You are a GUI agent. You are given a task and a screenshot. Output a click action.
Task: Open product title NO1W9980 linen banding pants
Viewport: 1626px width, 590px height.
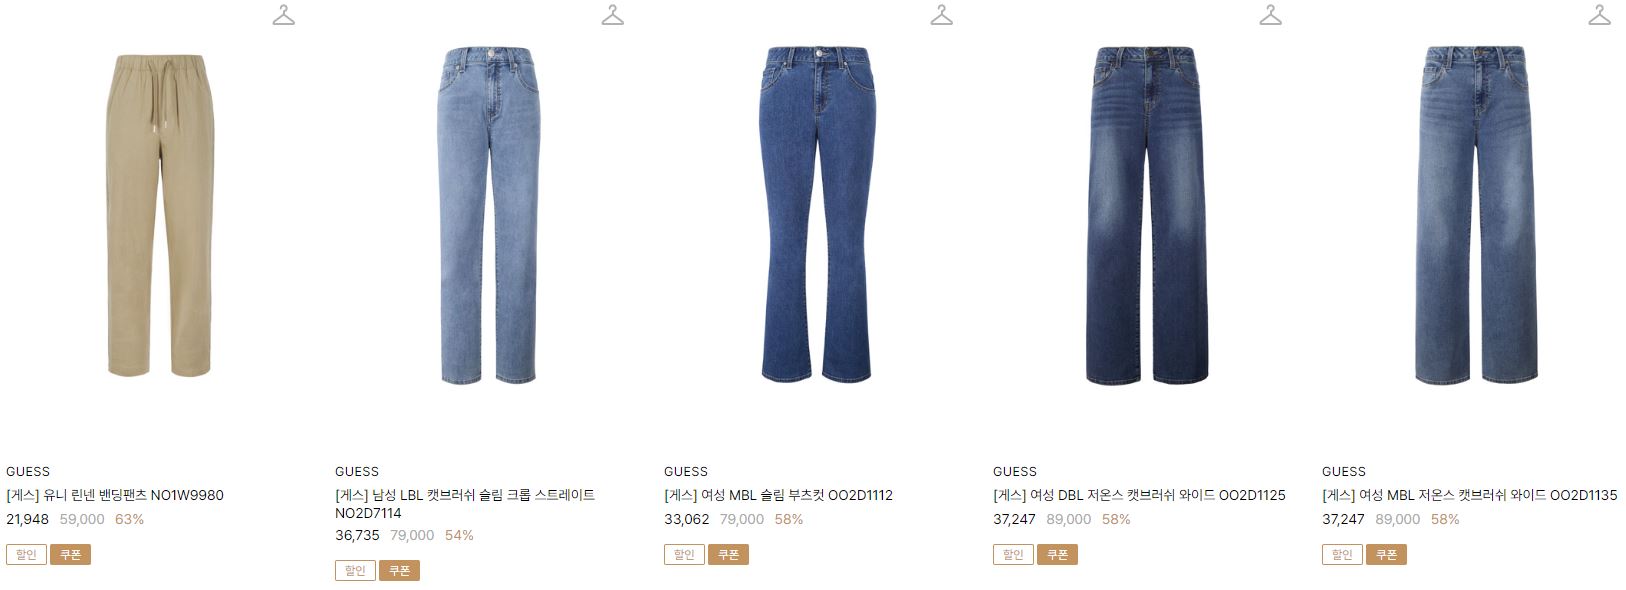pyautogui.click(x=115, y=495)
